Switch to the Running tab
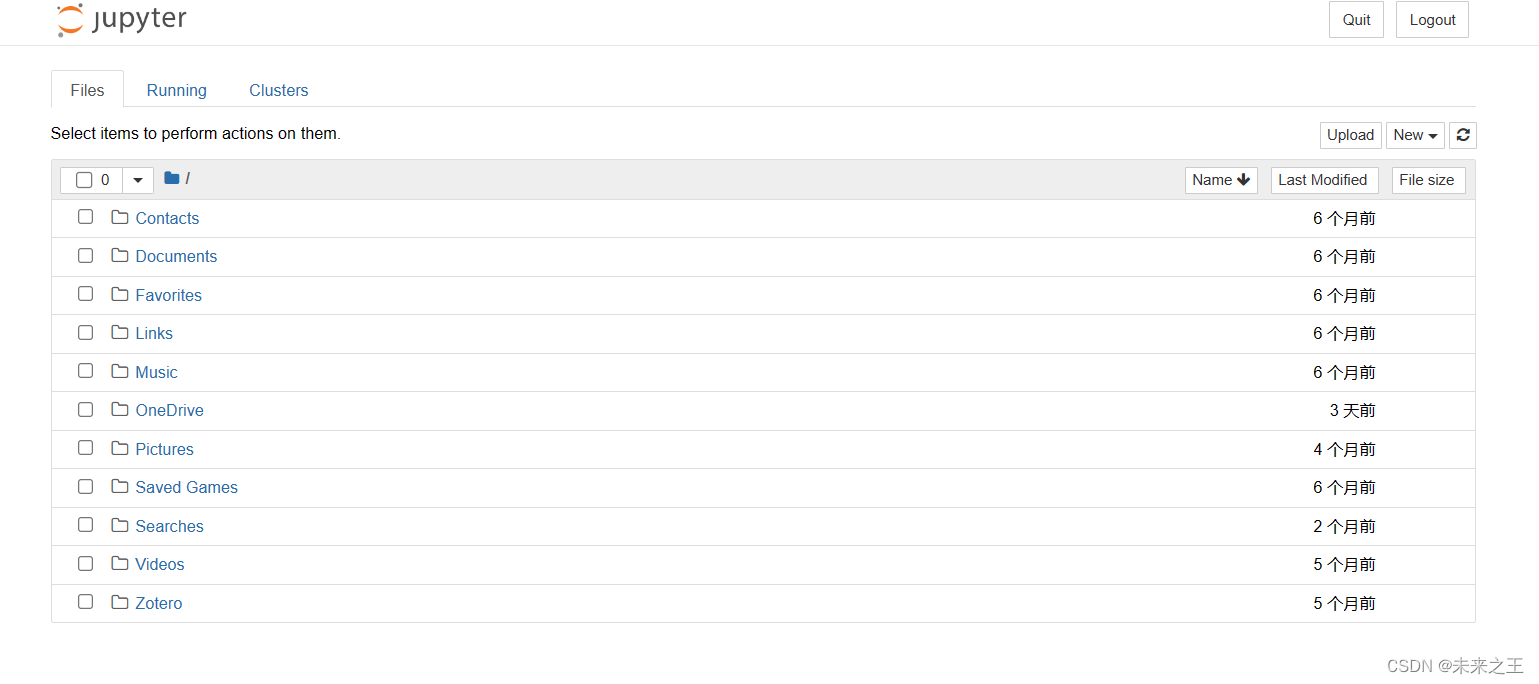 176,90
